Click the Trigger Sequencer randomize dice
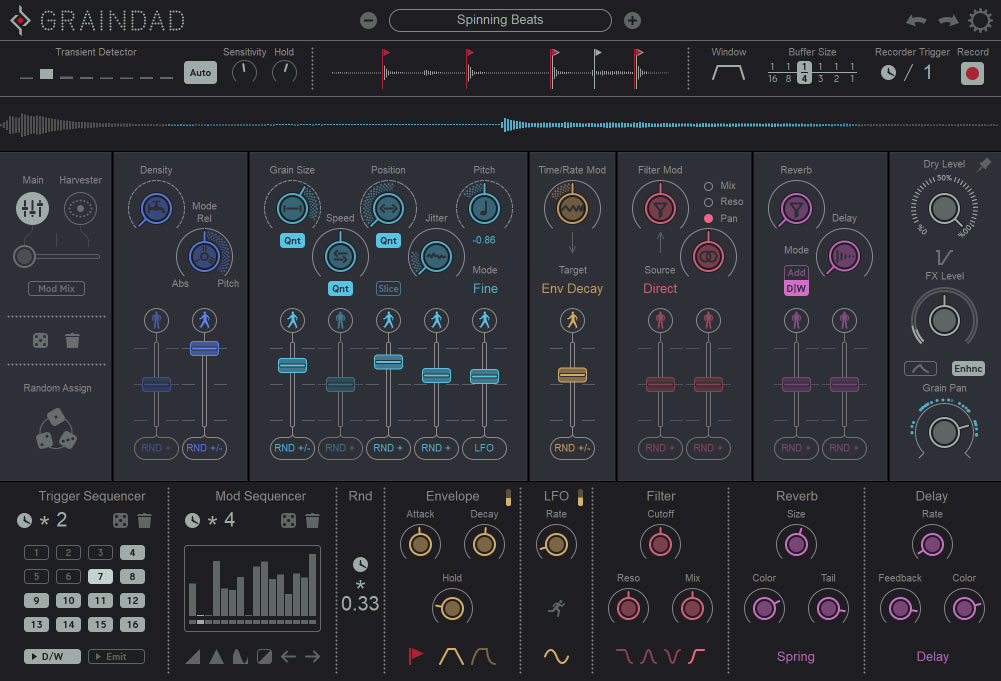This screenshot has height=681, width=1001. click(120, 521)
